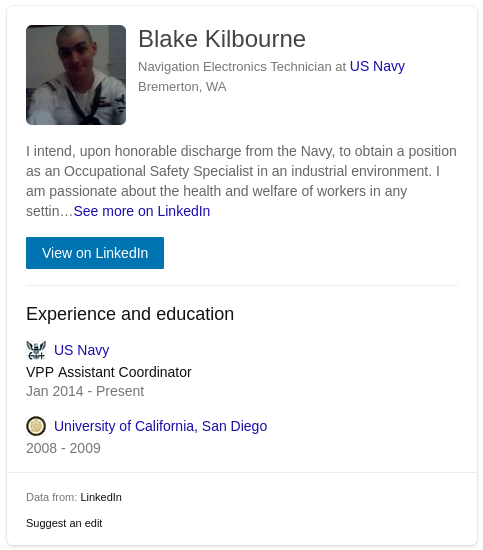The image size is (483, 550).
Task: Click the 2008 - 2009 education dates
Action: pos(63,448)
